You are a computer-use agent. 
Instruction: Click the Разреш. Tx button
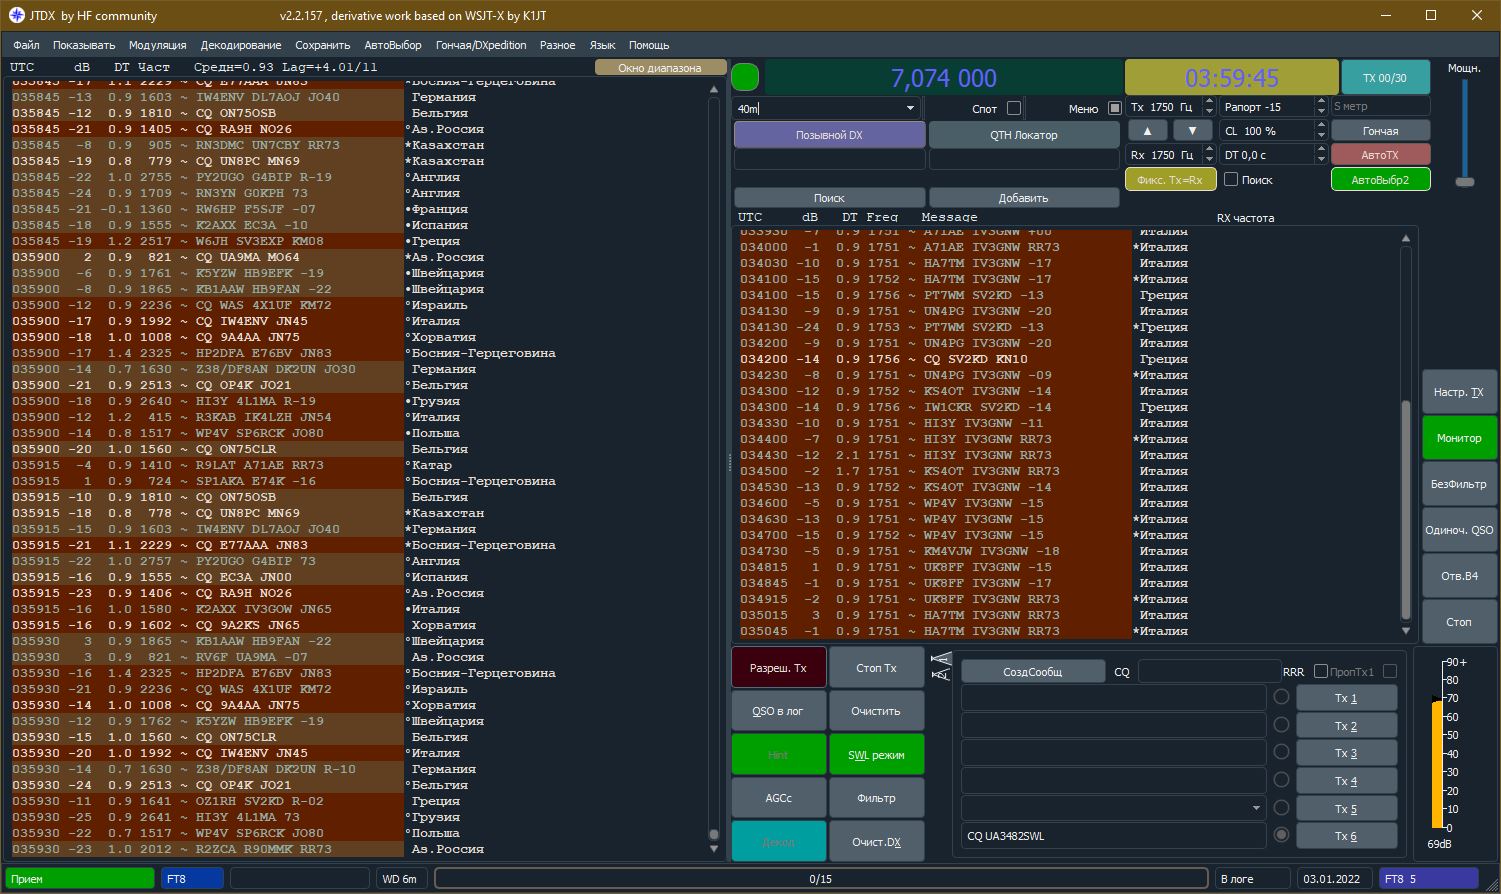point(779,668)
